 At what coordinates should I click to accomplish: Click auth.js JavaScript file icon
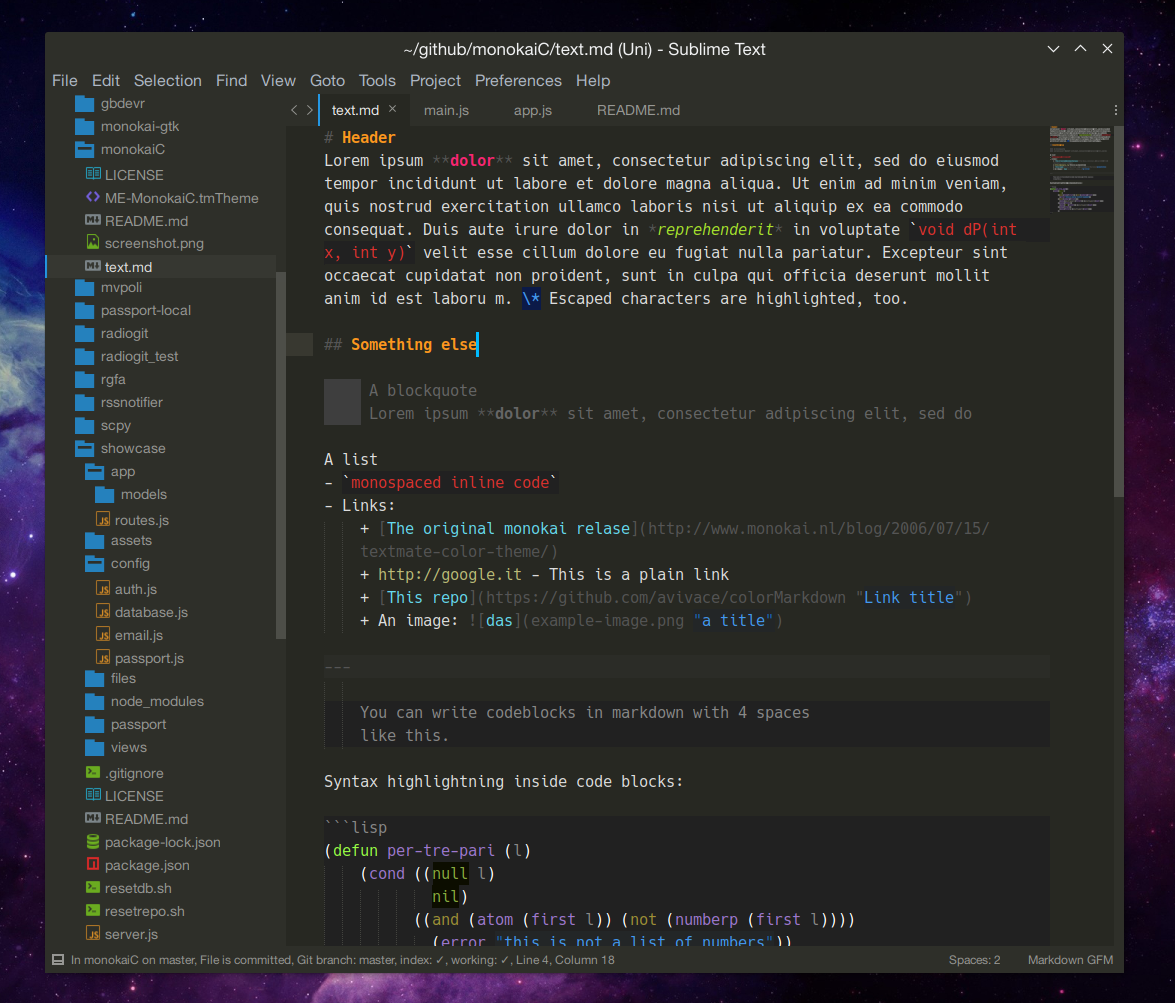click(x=103, y=589)
